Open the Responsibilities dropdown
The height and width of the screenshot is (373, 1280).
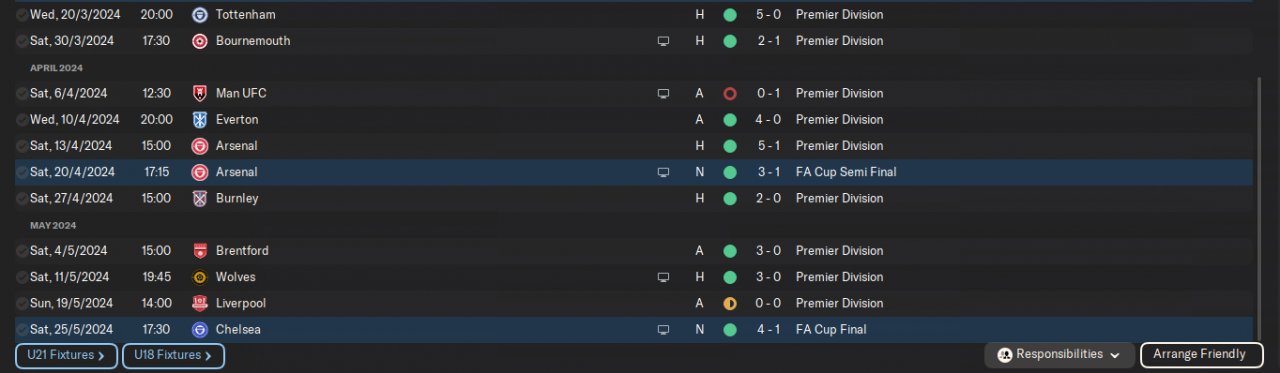[1059, 355]
